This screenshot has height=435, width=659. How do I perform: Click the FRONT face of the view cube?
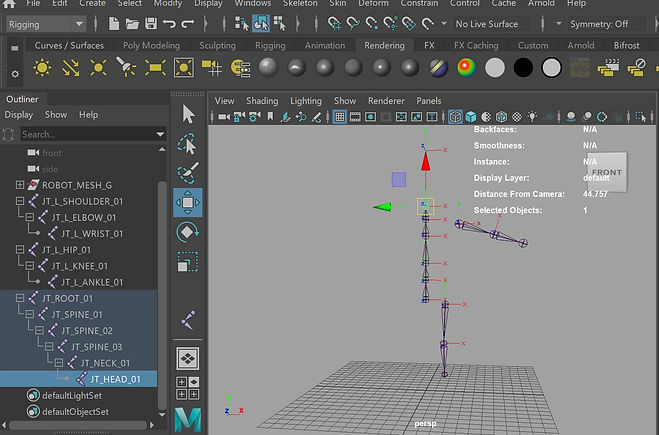[607, 172]
